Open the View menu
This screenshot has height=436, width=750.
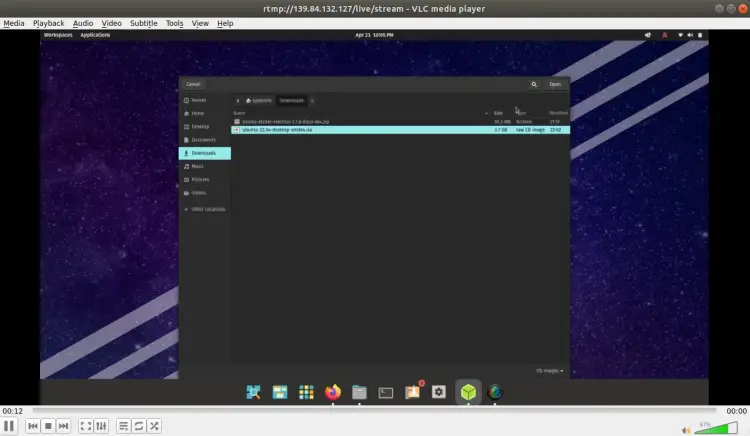[200, 23]
